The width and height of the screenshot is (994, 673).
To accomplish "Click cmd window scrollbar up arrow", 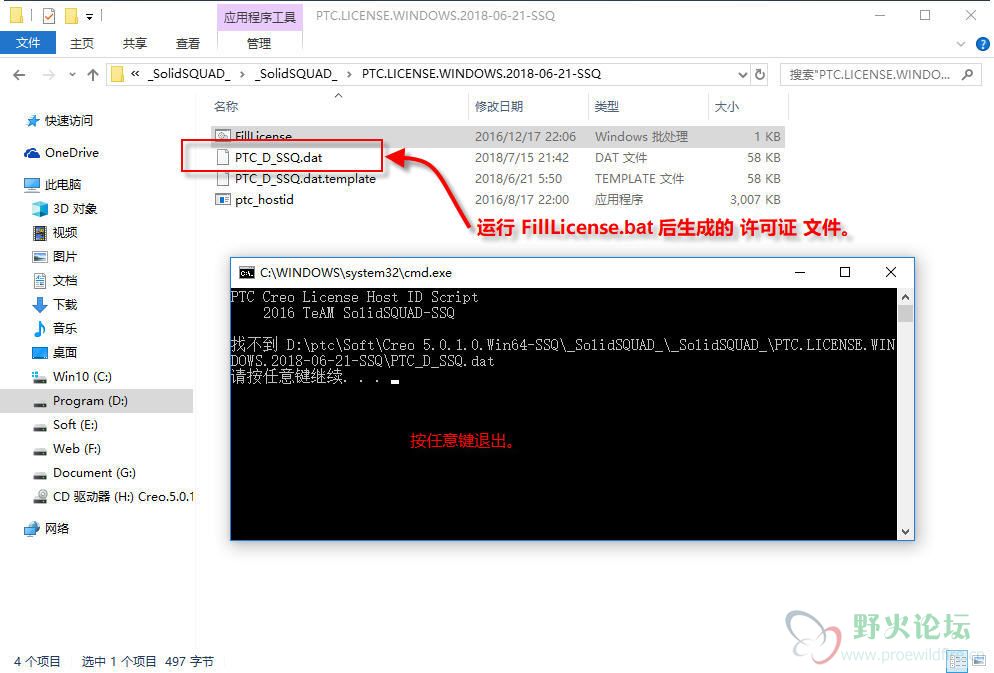I will tap(905, 297).
